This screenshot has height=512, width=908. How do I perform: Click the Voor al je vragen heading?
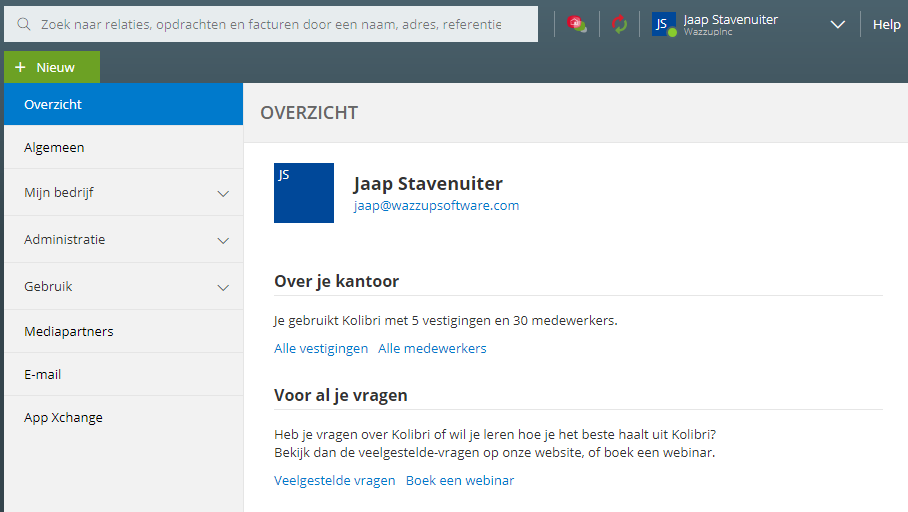click(x=340, y=395)
